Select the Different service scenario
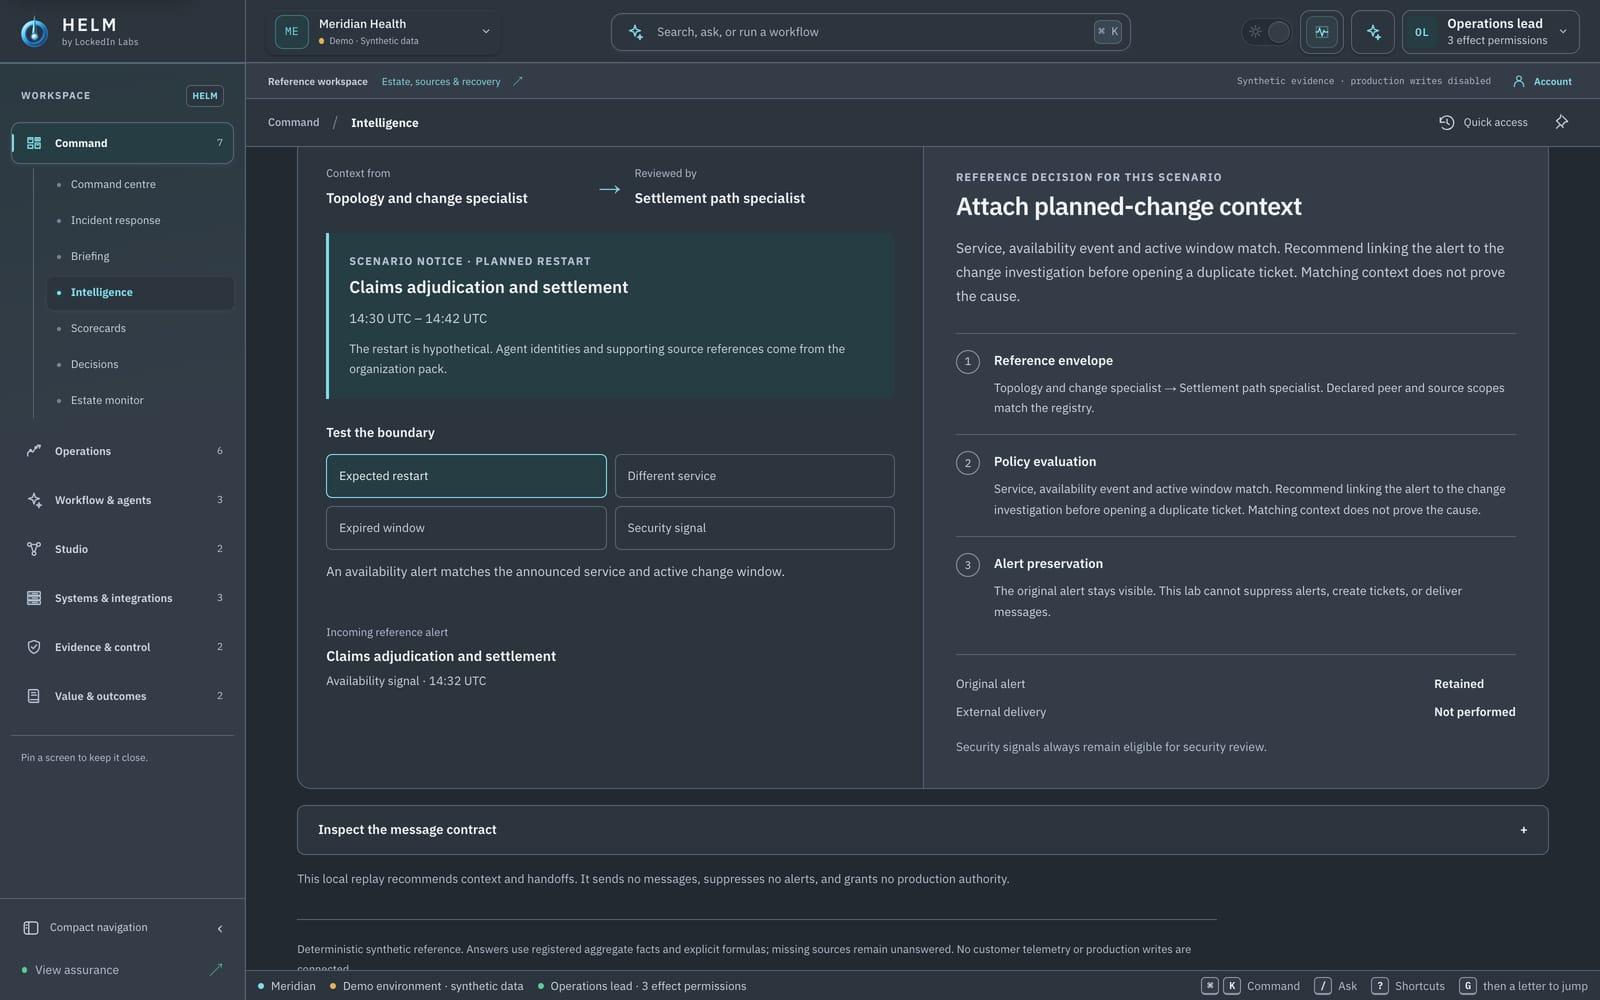 [x=754, y=476]
